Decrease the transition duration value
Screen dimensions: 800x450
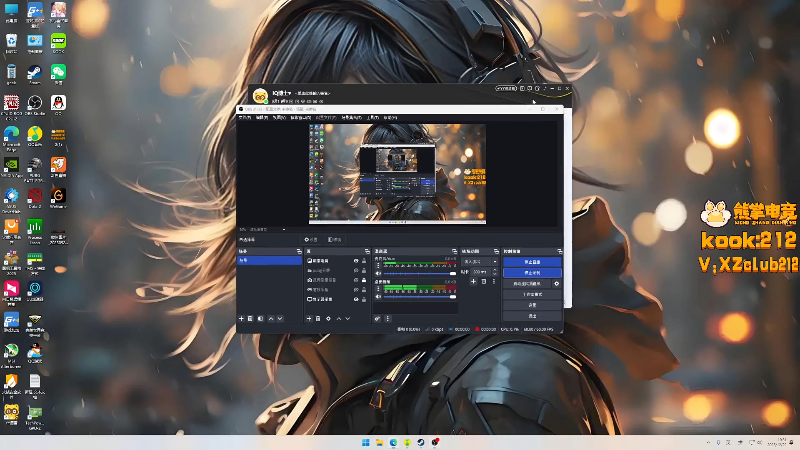[x=494, y=274]
